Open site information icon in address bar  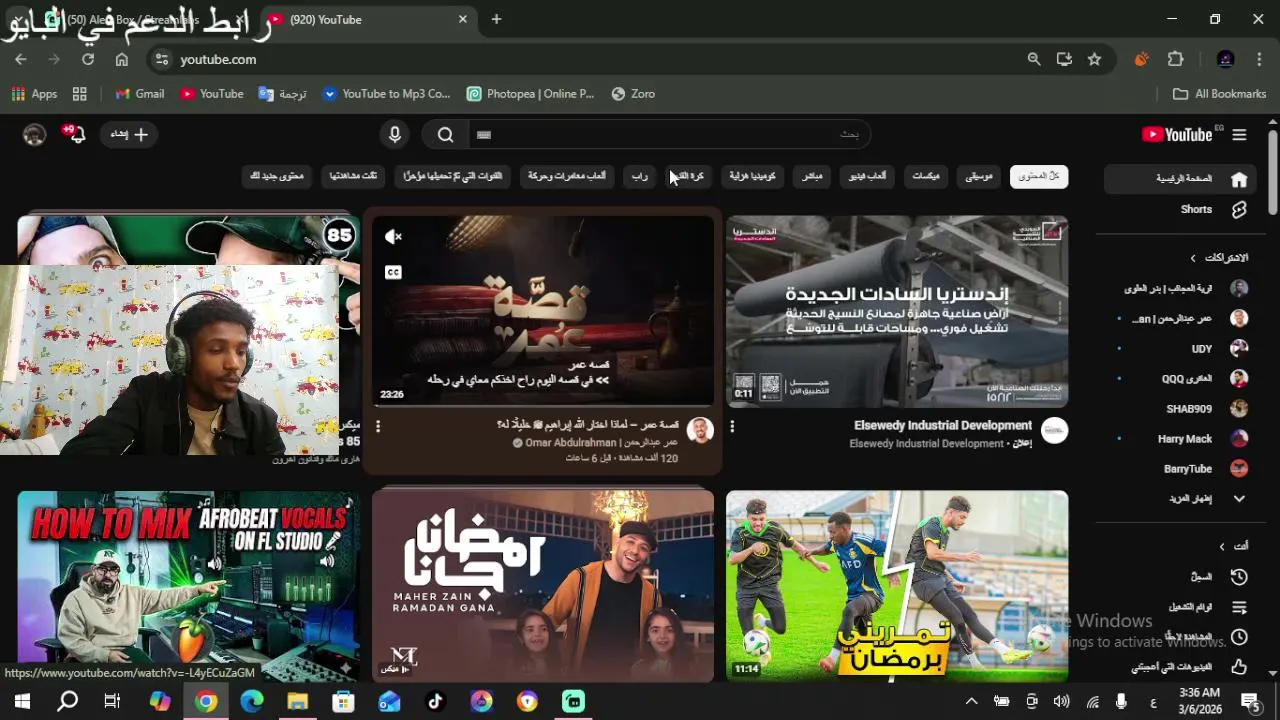pos(162,59)
